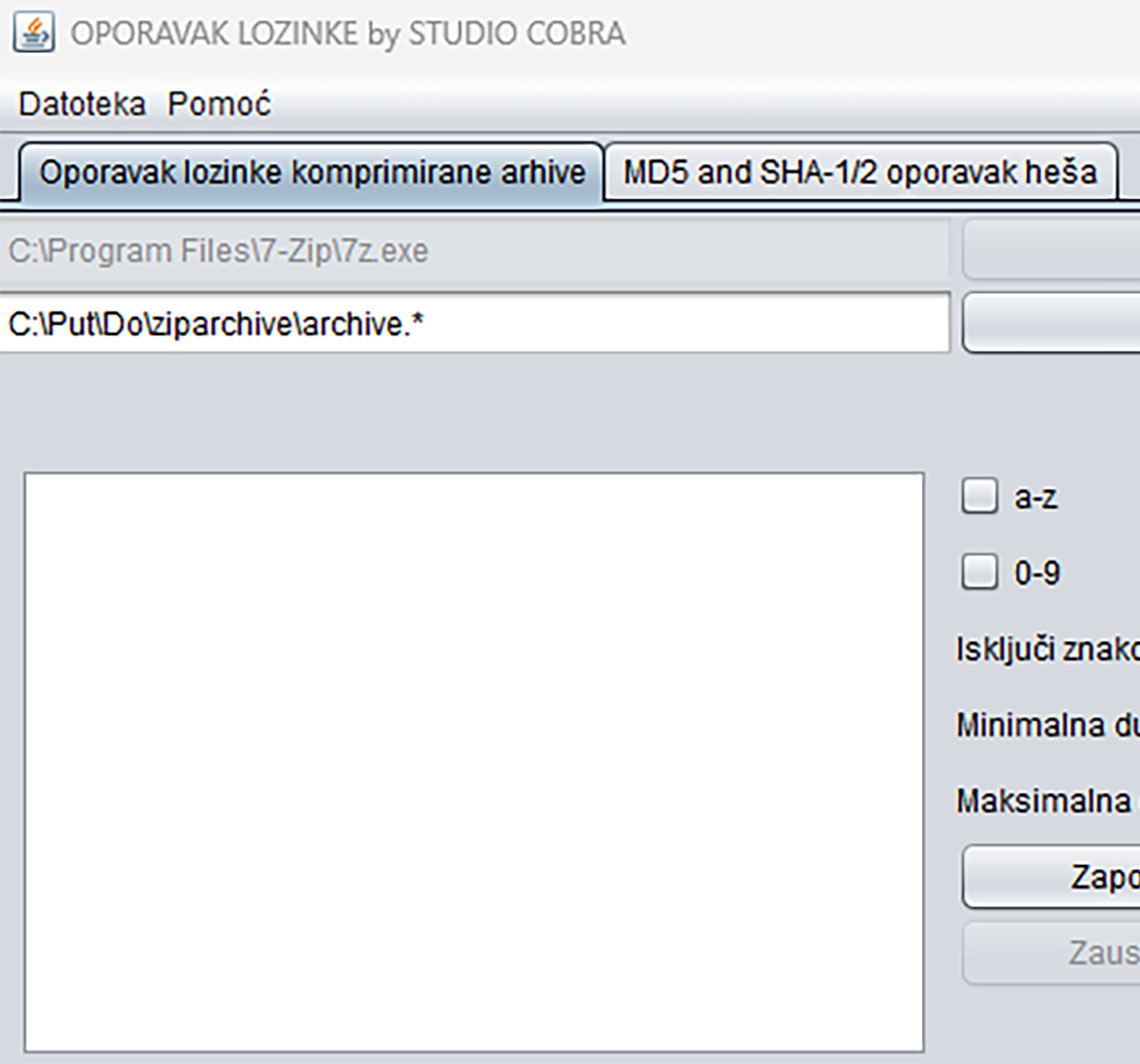
Task: Click the 7z.exe program path field
Action: [474, 251]
